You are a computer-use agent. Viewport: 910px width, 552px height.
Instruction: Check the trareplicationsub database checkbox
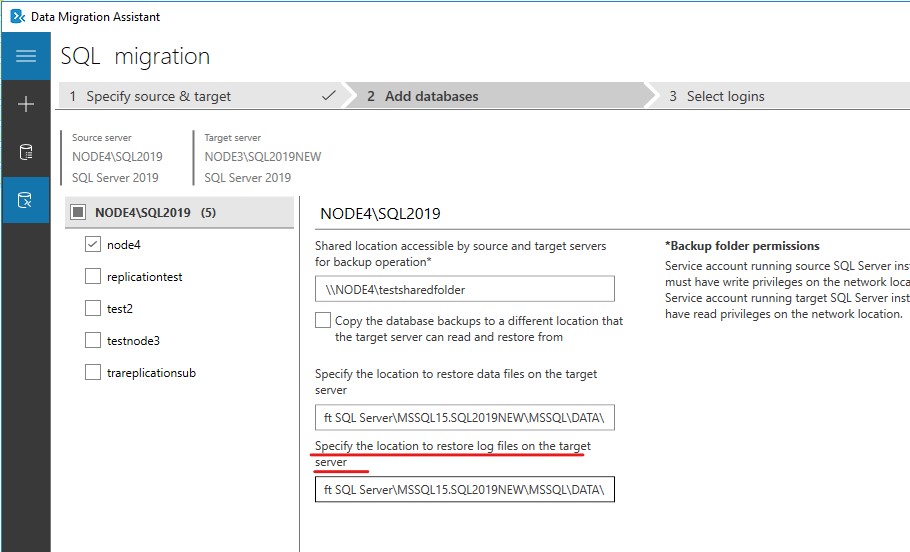pyautogui.click(x=93, y=372)
